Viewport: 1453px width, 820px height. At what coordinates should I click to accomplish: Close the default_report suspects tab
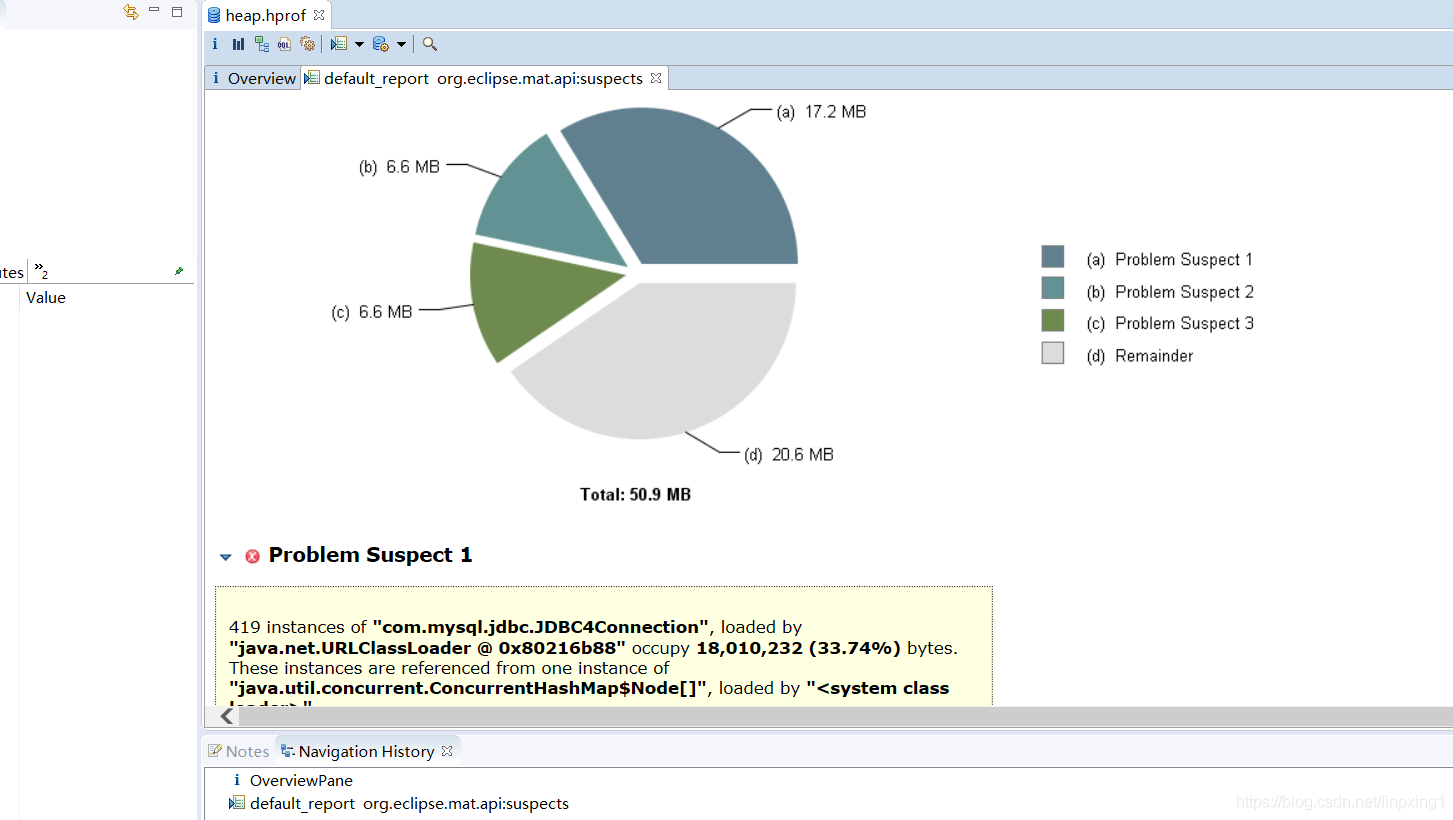(656, 77)
